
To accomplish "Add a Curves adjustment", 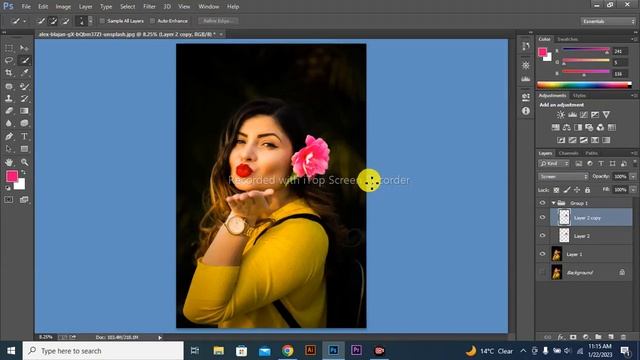I will pos(584,115).
